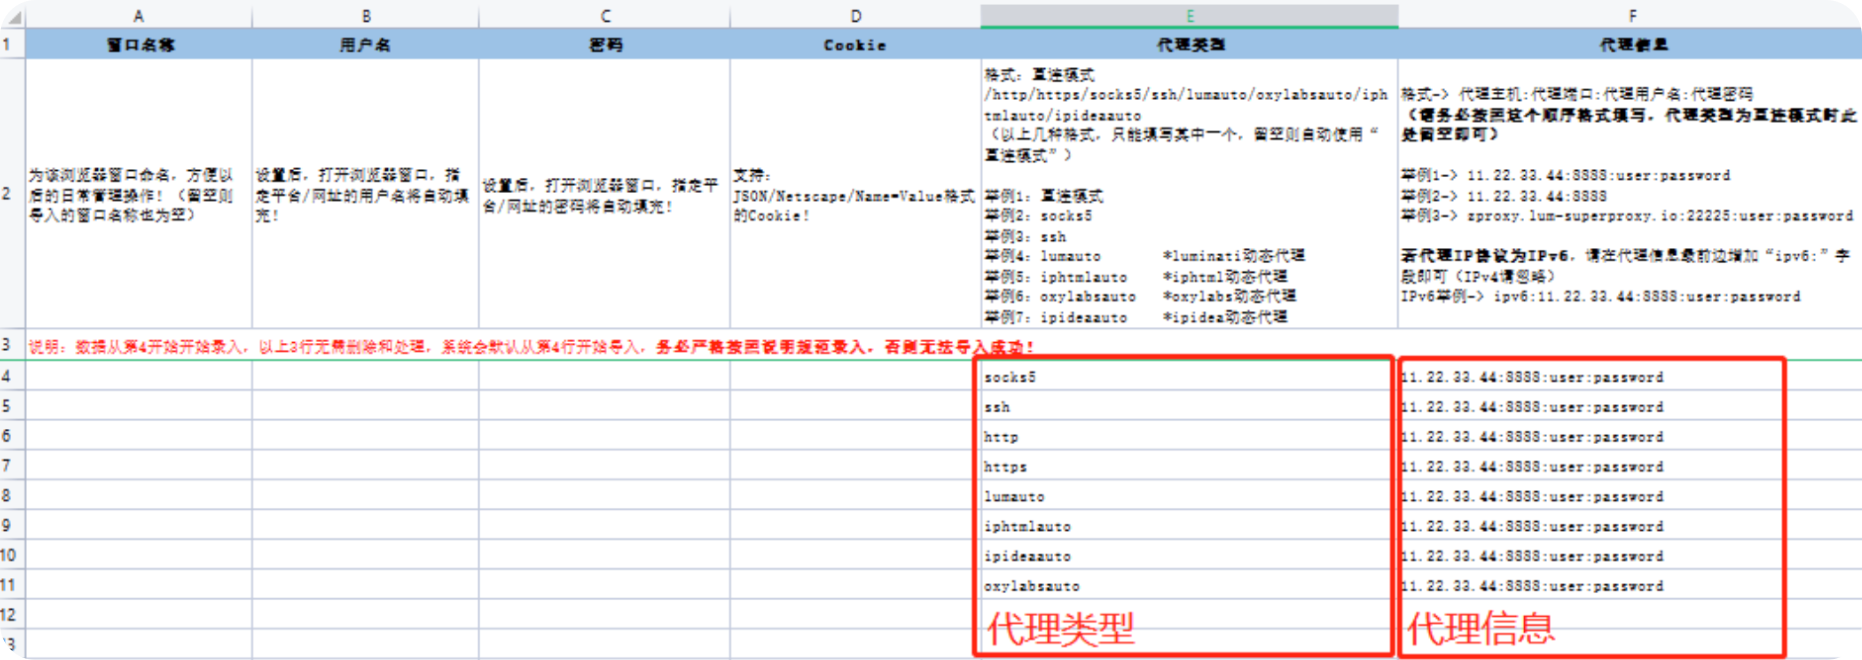Click the proxy type format description cell
The height and width of the screenshot is (660, 1862).
click(1189, 193)
